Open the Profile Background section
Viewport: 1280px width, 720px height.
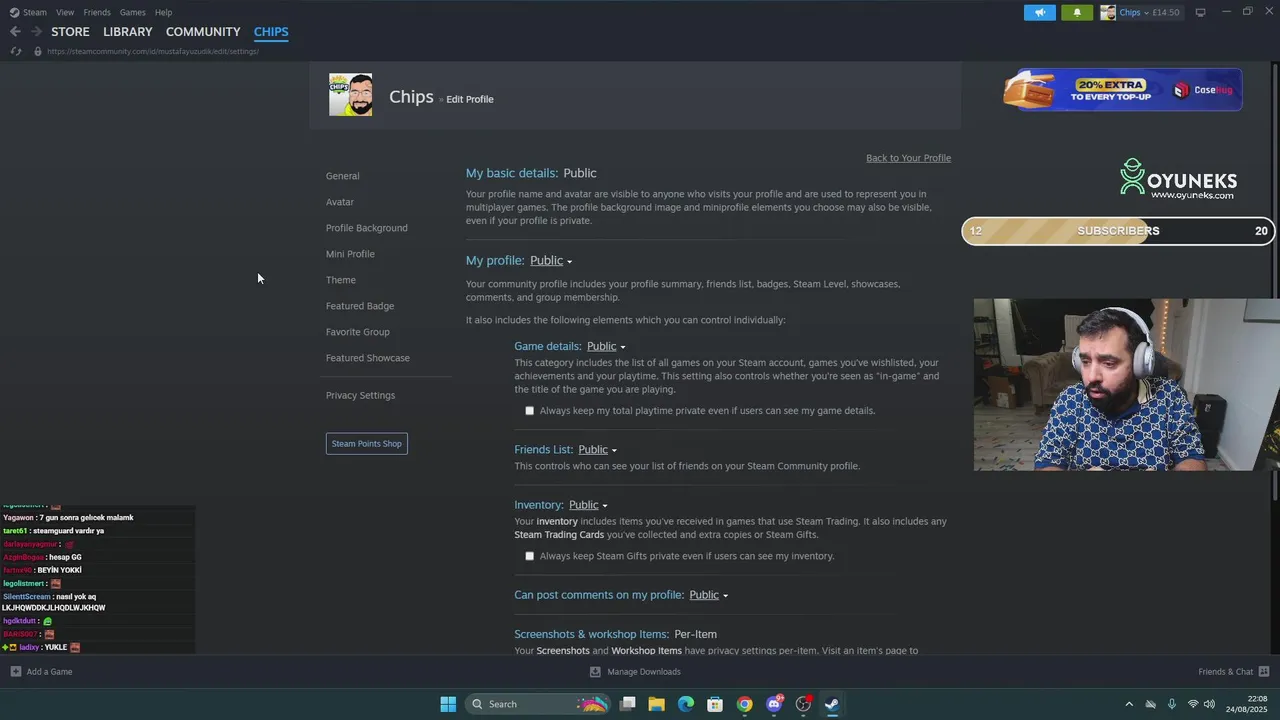click(367, 228)
